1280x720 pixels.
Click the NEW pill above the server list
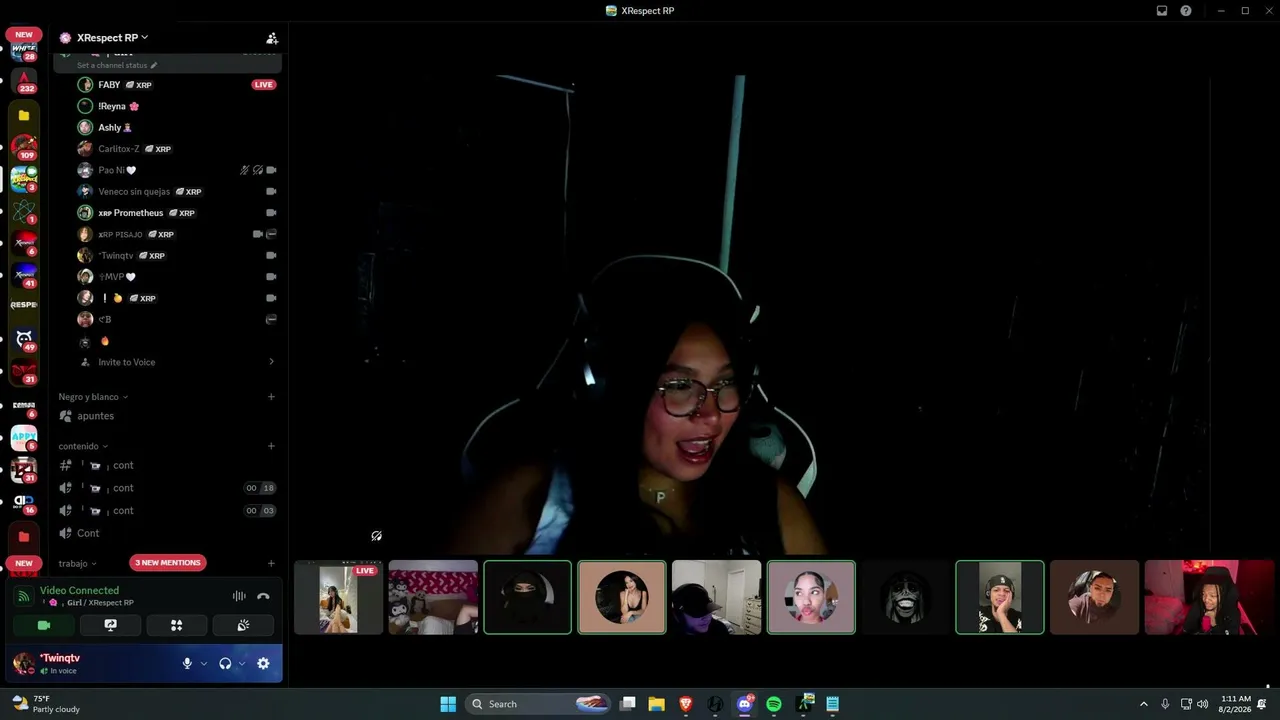[x=24, y=34]
